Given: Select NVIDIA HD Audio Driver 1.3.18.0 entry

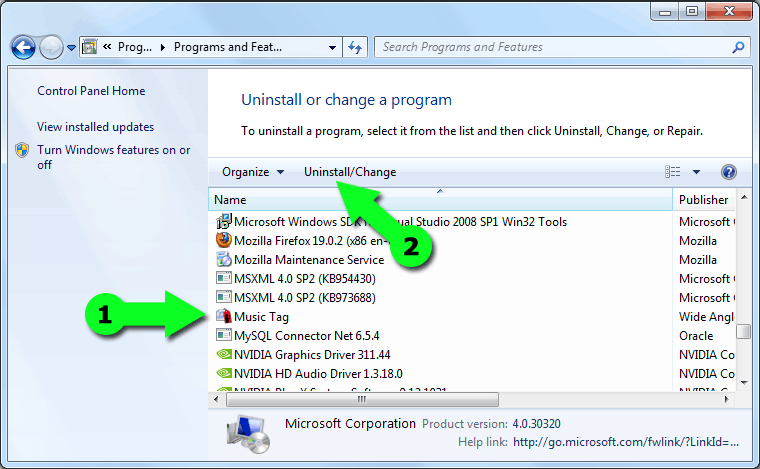Looking at the screenshot, I should pos(318,374).
